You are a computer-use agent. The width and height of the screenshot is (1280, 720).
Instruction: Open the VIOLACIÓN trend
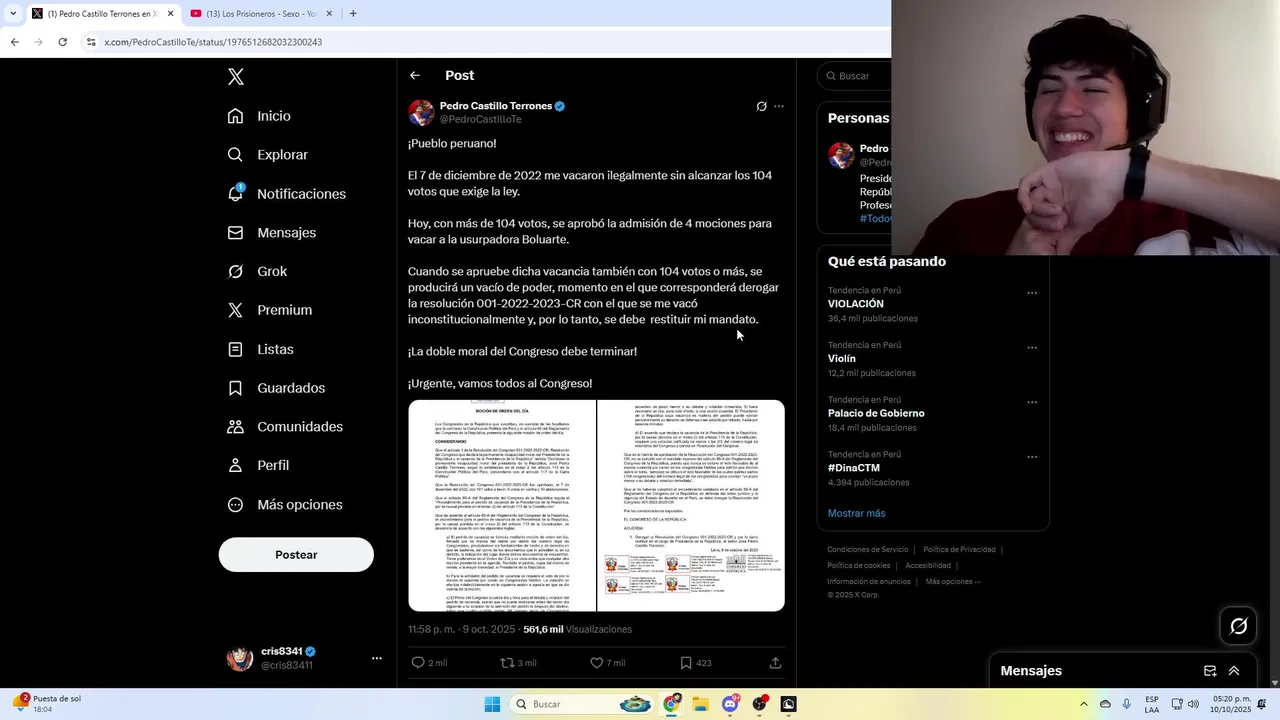coord(856,304)
